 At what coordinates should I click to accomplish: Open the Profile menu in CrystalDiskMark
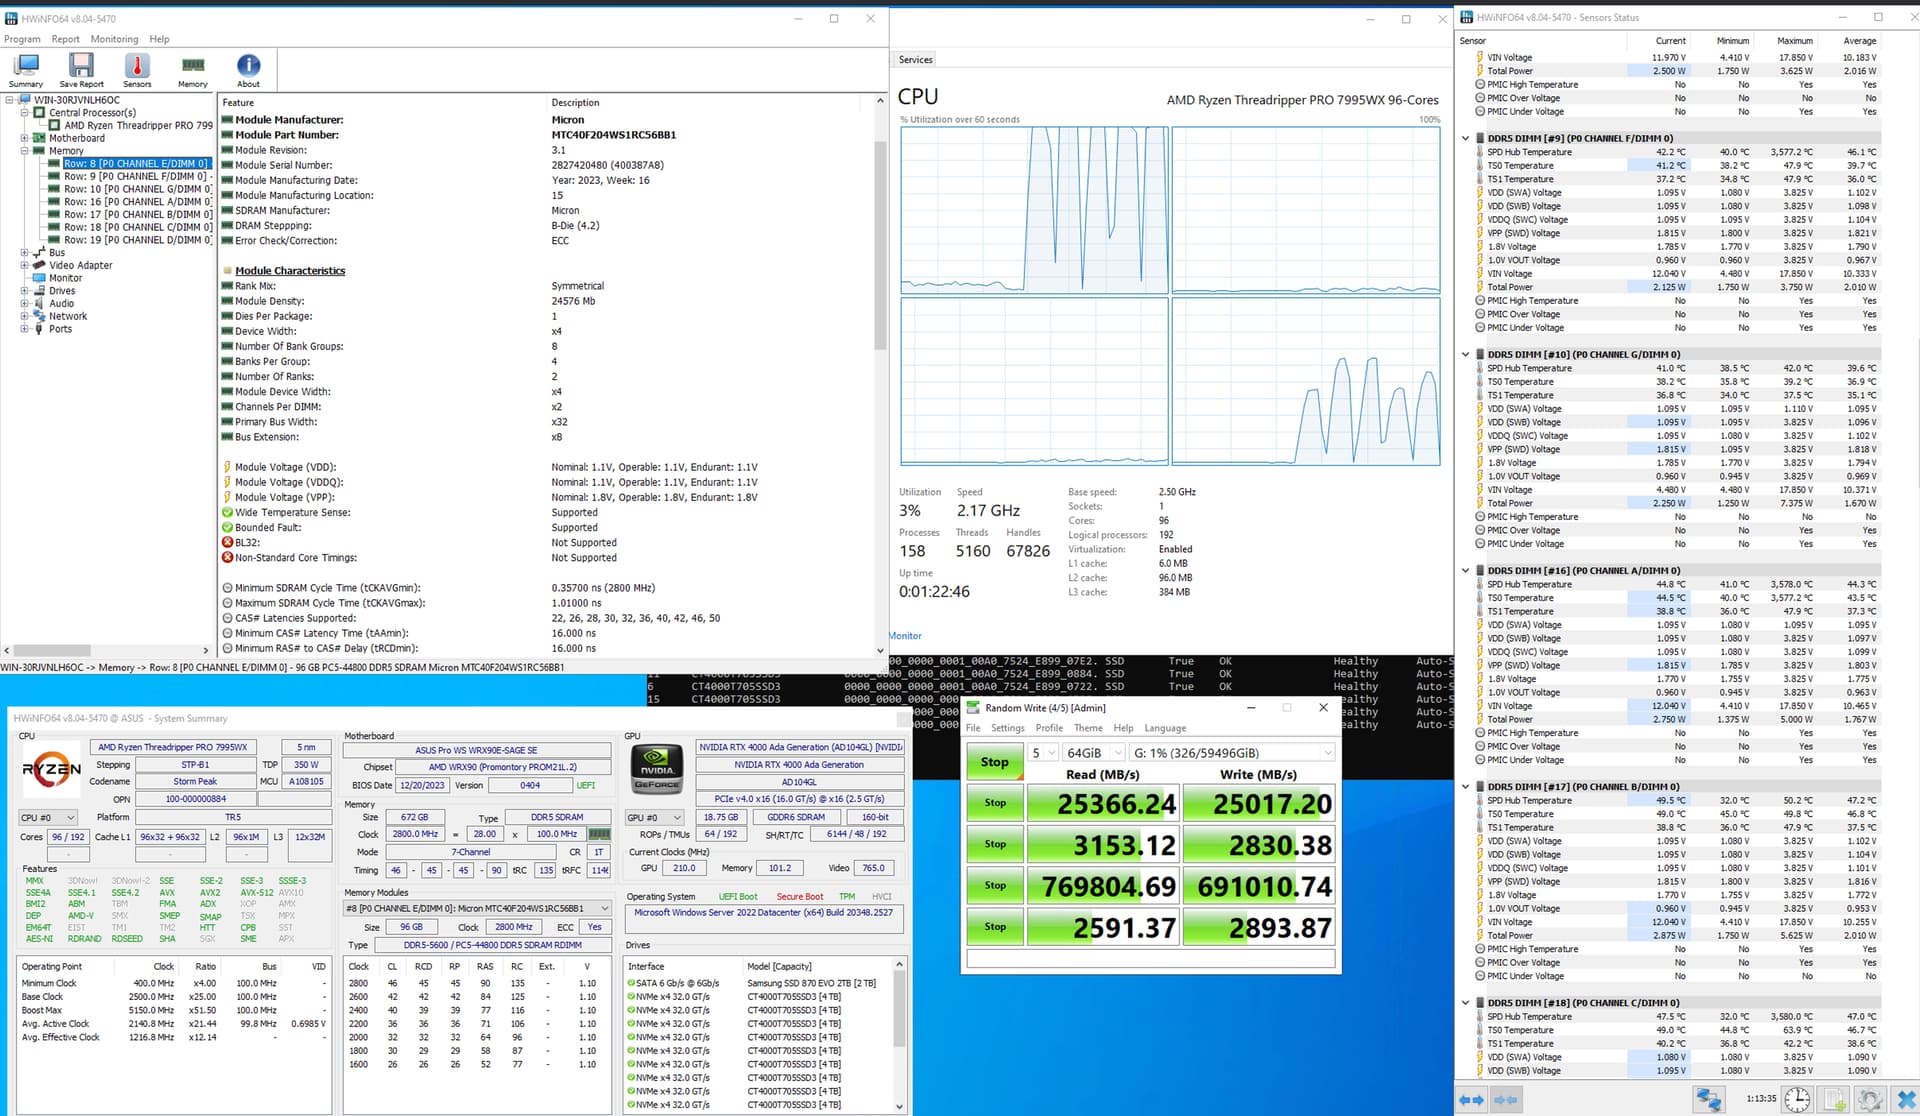(1049, 728)
